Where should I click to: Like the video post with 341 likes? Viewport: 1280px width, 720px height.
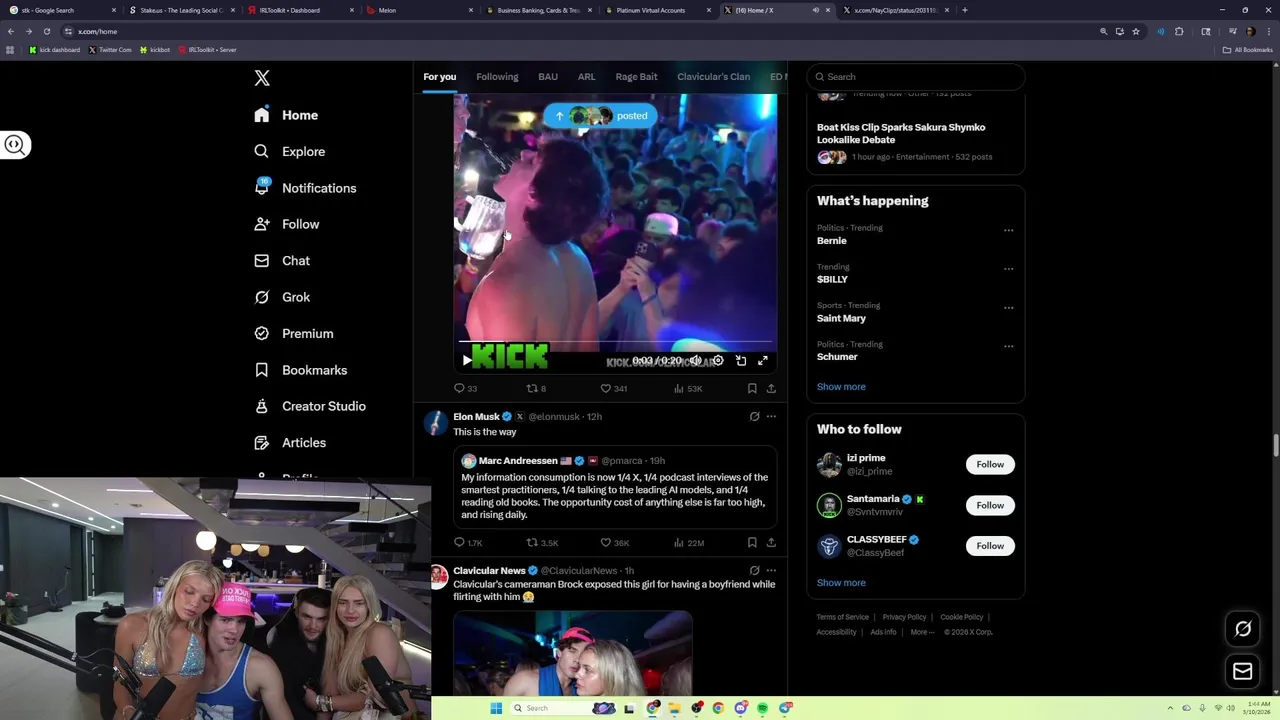point(613,388)
